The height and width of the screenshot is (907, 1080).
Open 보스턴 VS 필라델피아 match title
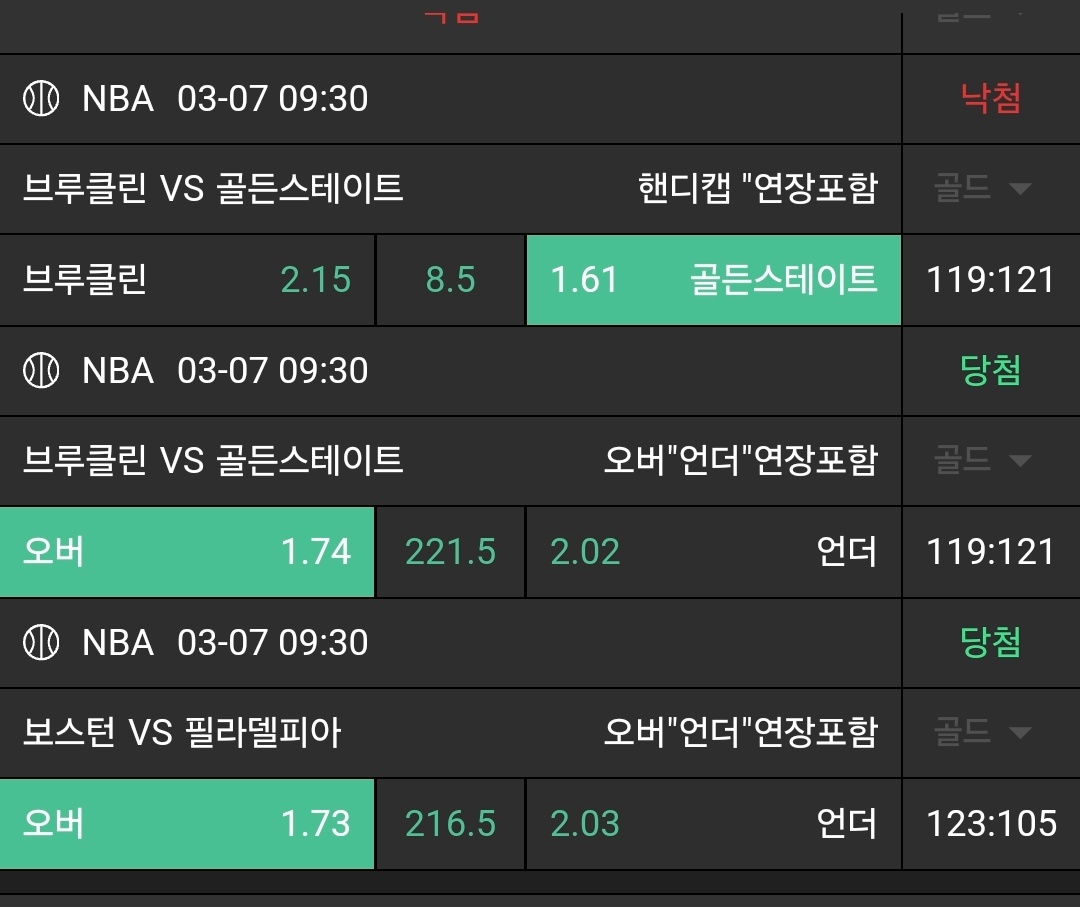coord(182,732)
